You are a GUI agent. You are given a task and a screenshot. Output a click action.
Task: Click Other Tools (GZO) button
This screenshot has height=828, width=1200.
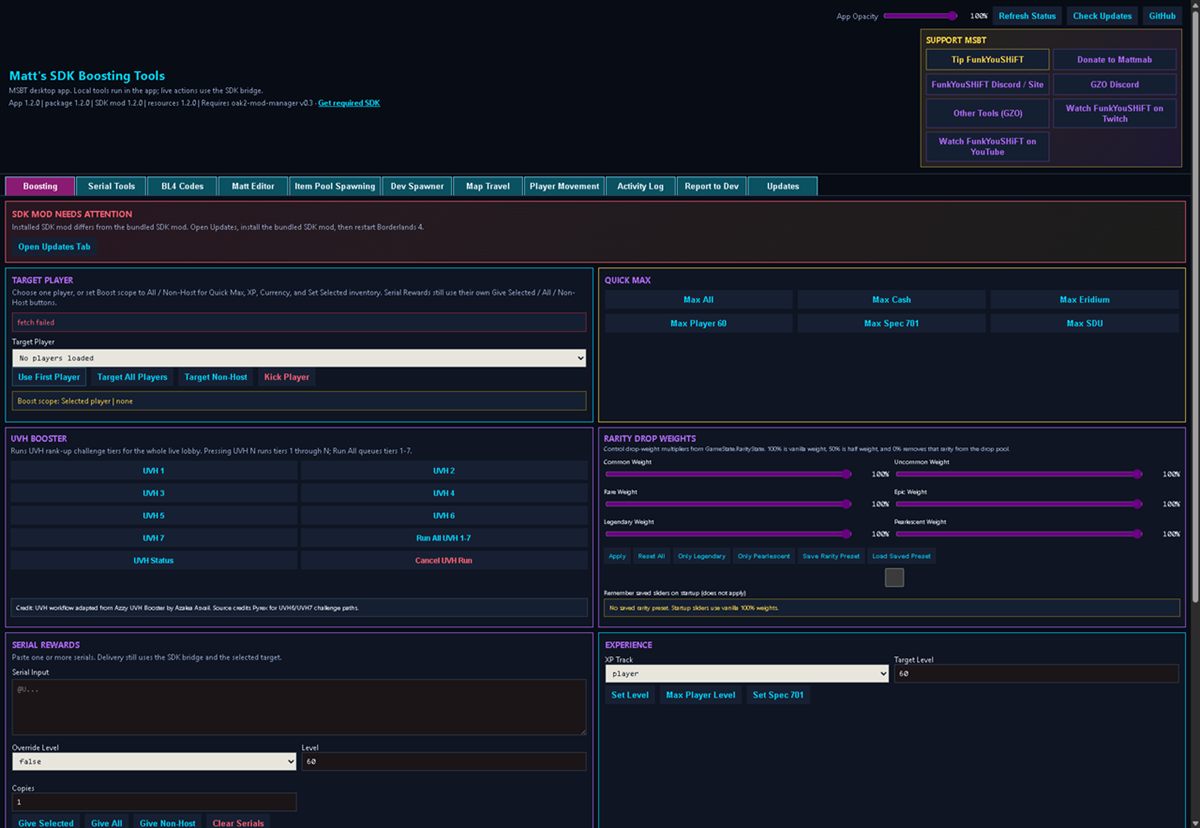pos(987,113)
